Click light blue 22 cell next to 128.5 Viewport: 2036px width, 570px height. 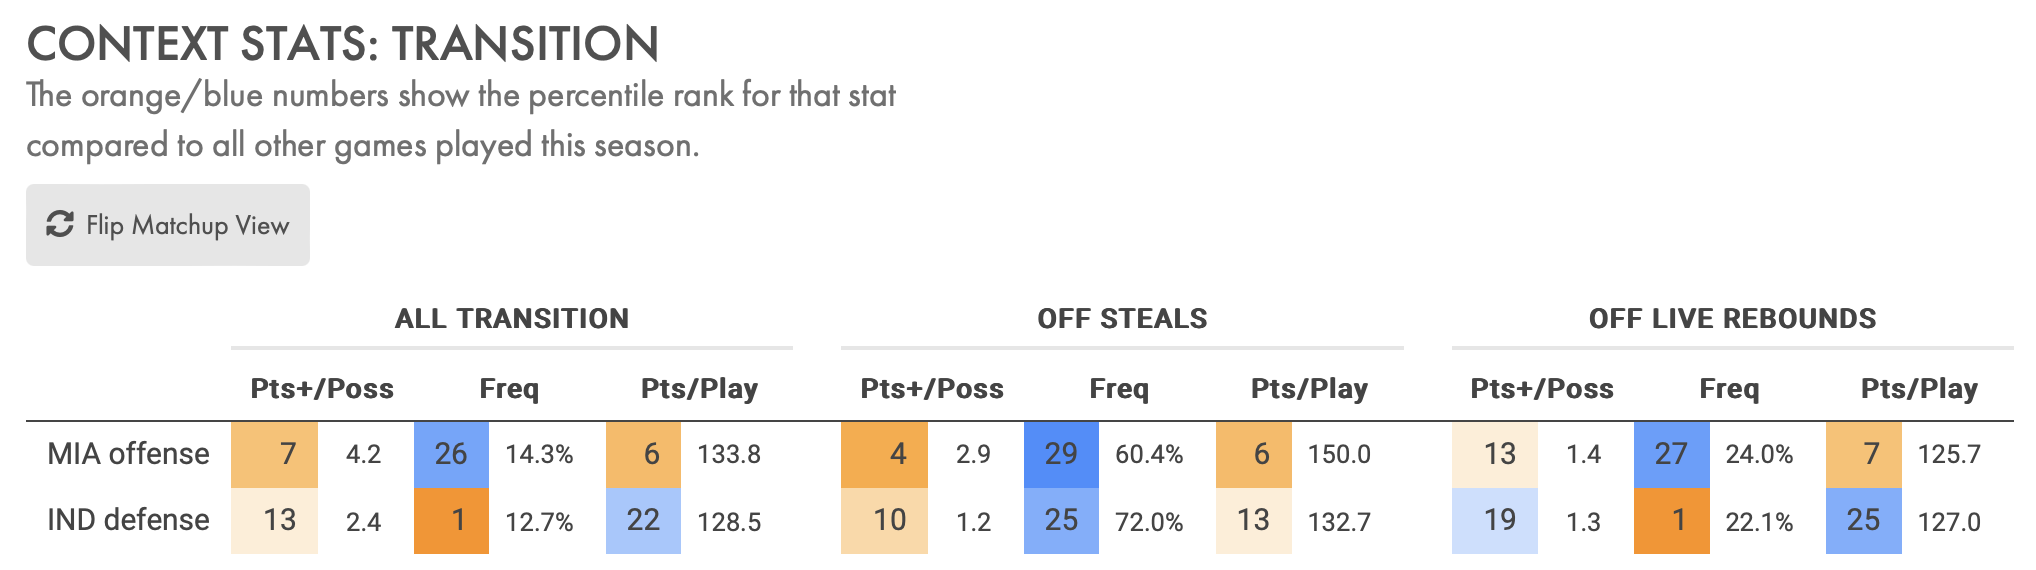point(643,520)
